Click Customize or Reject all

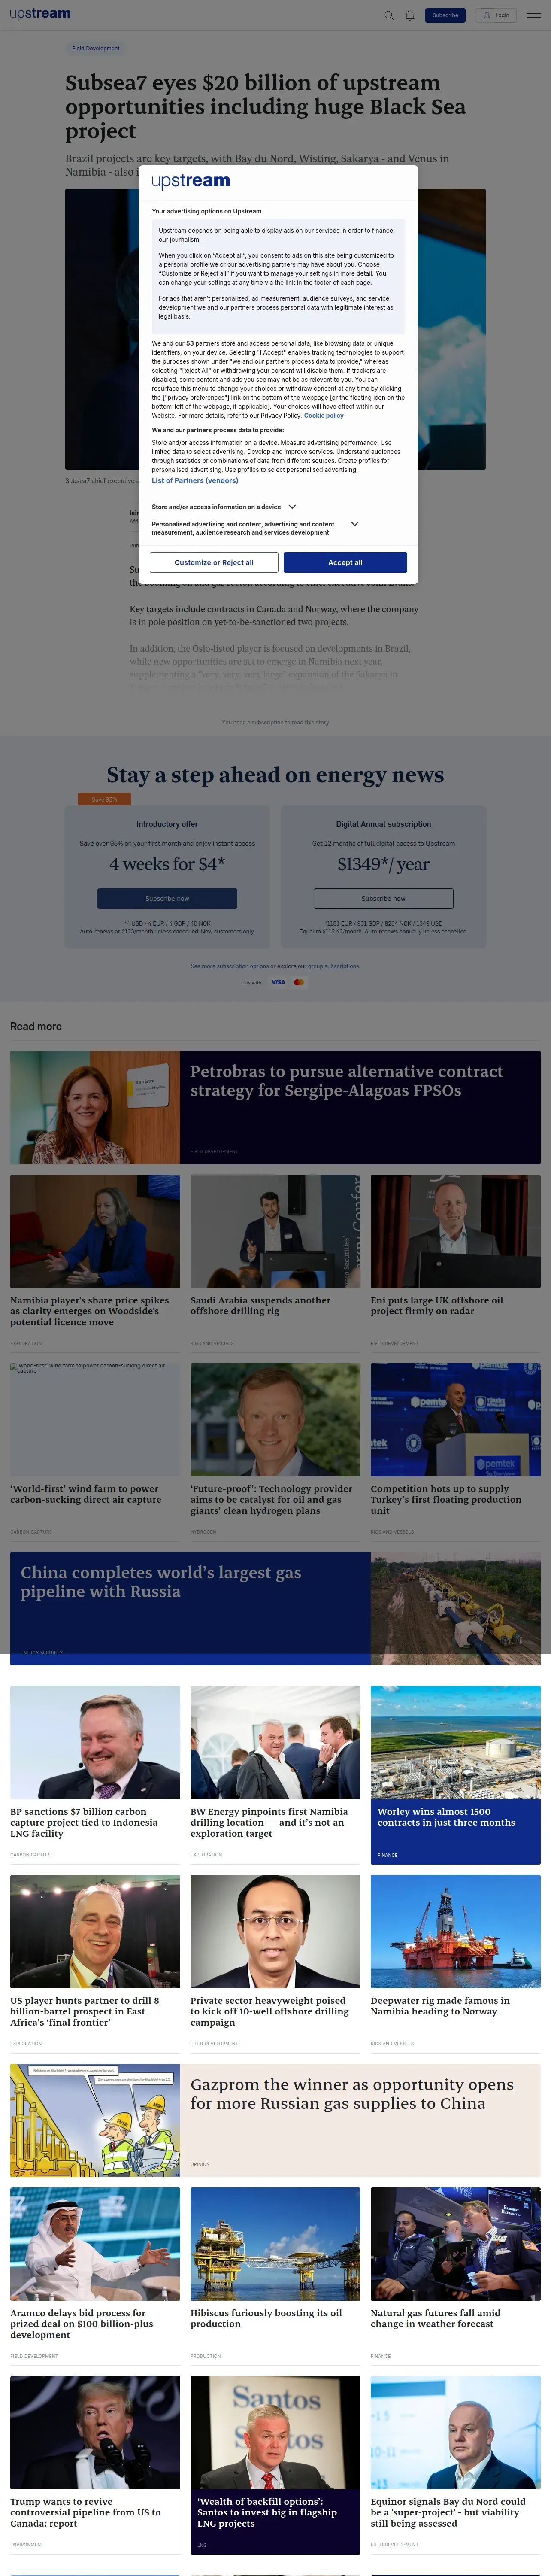tap(214, 562)
